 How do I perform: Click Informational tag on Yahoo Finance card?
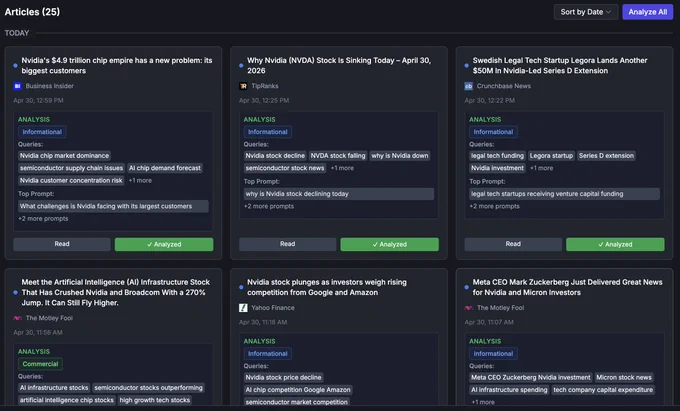tap(268, 354)
